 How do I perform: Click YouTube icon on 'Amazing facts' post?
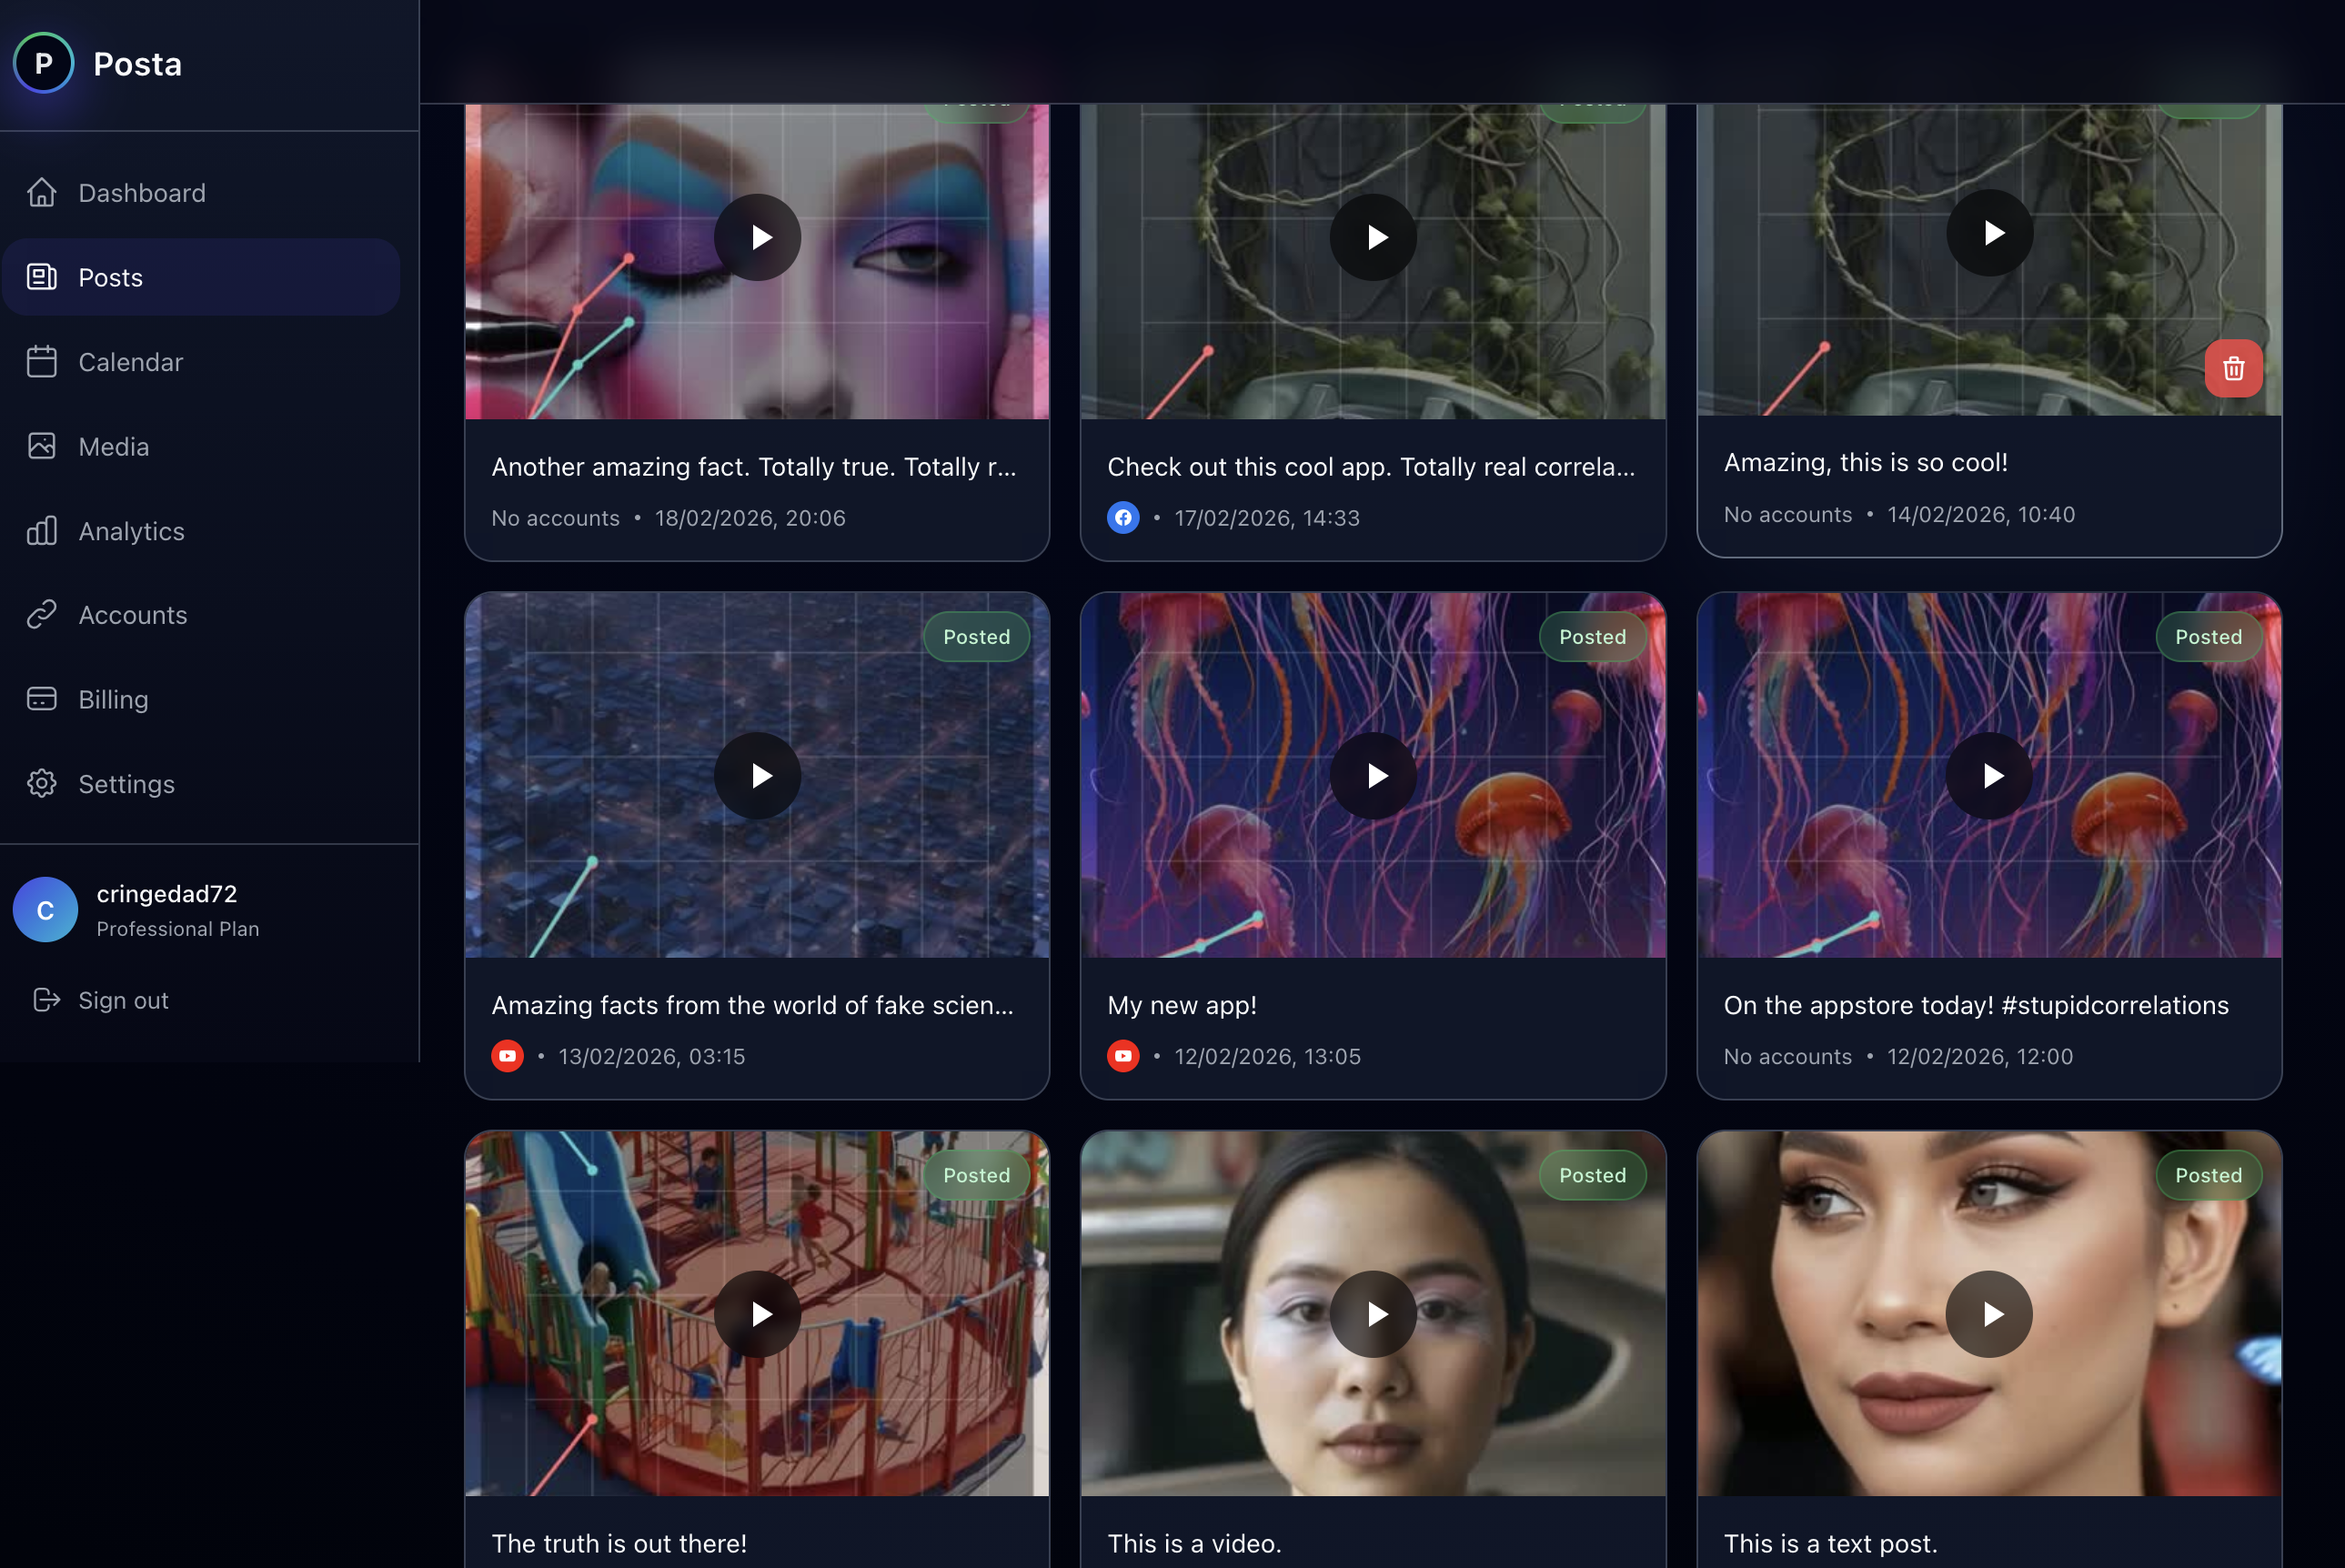[x=507, y=1055]
